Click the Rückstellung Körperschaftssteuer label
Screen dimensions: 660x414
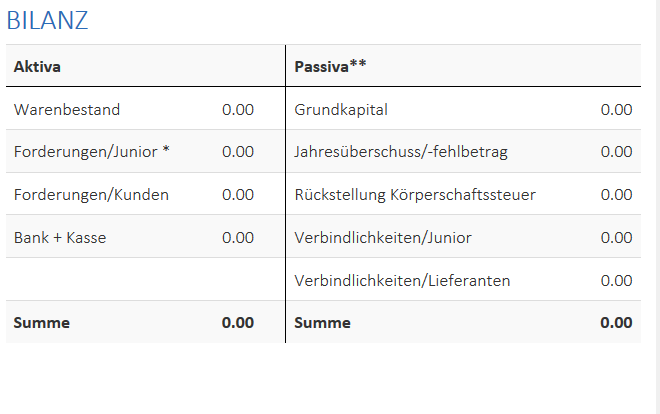415,195
